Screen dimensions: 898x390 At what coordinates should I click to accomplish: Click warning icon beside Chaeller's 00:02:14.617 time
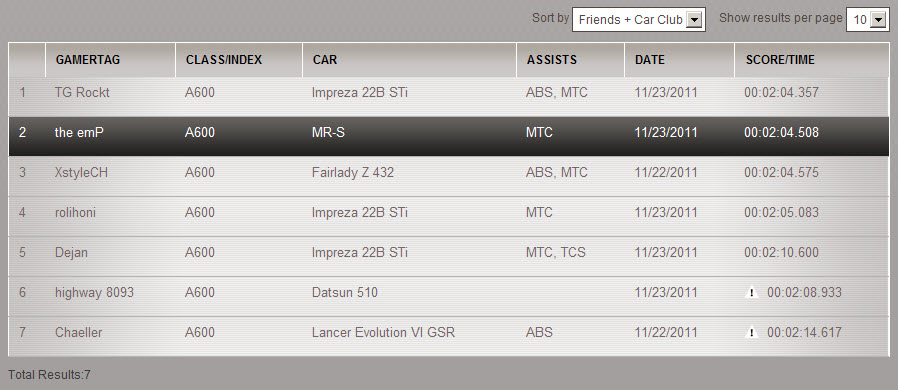pyautogui.click(x=751, y=332)
